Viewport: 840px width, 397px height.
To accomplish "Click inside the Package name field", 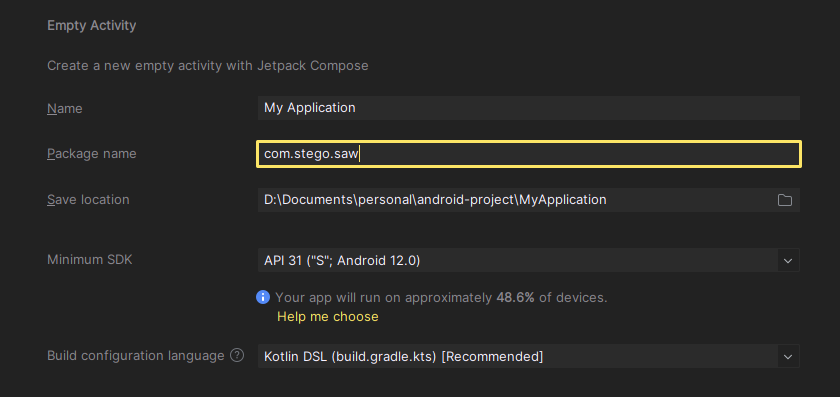I will pos(529,154).
